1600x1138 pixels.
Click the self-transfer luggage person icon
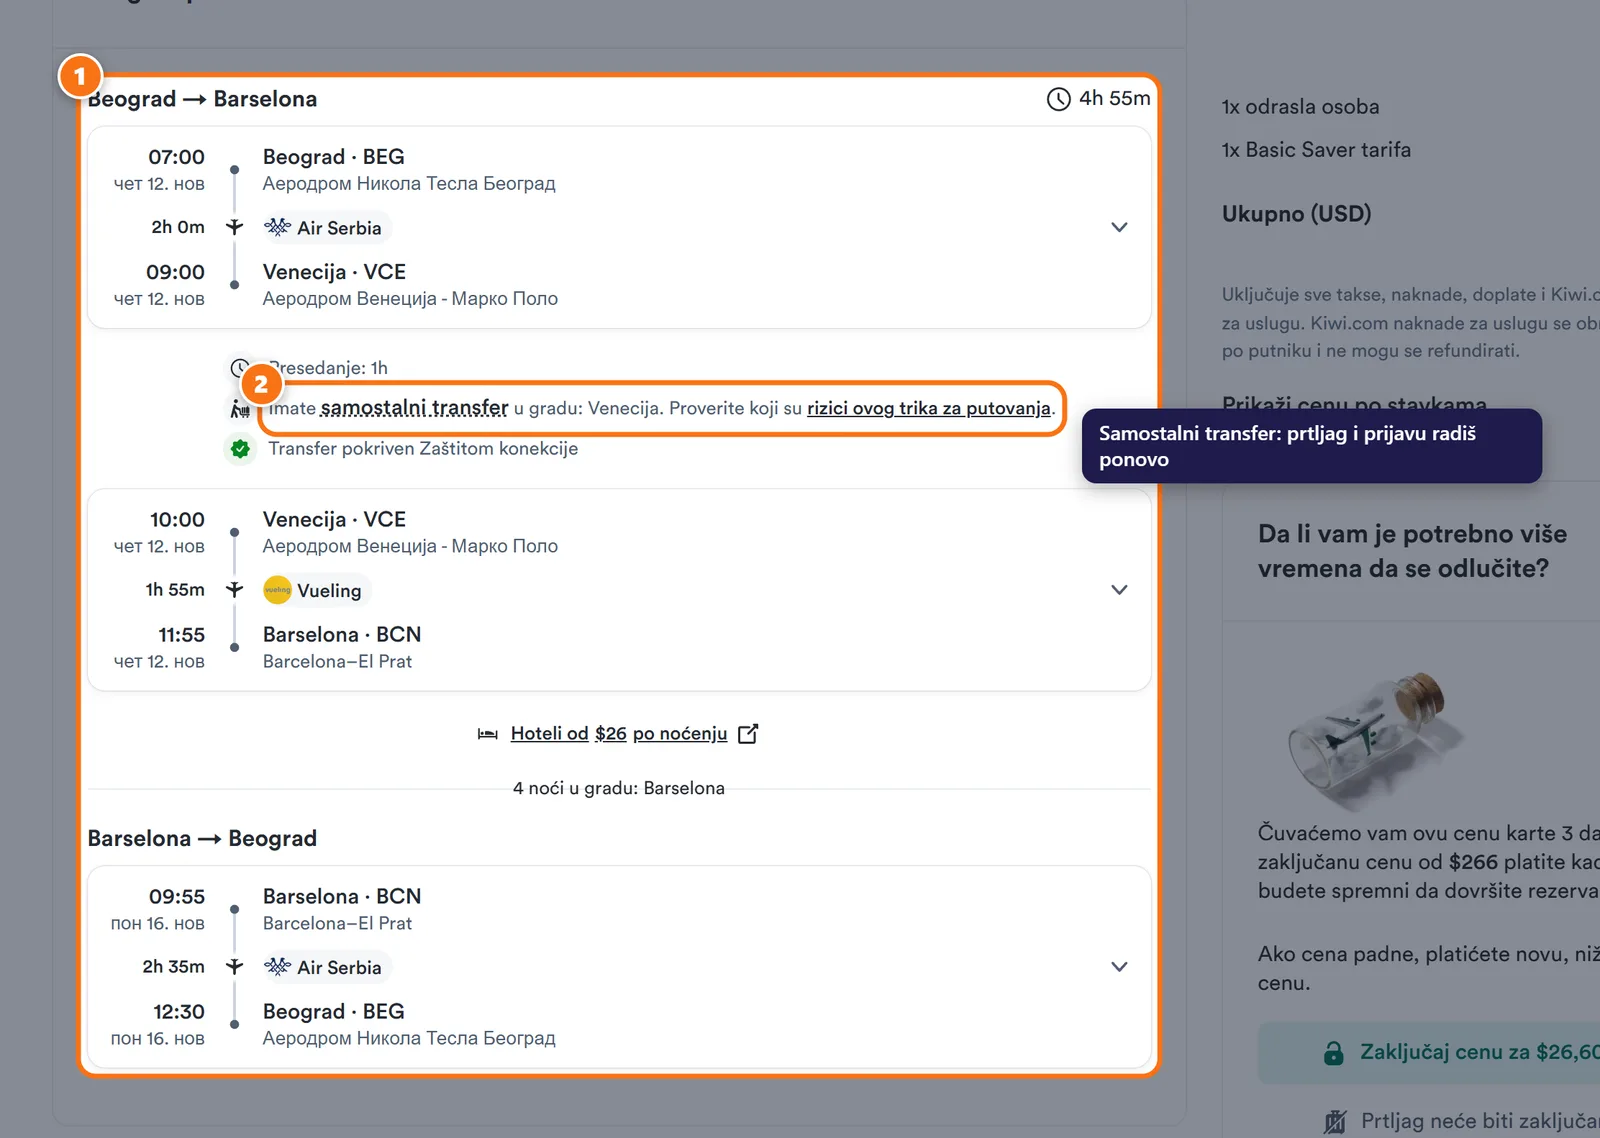coord(240,408)
